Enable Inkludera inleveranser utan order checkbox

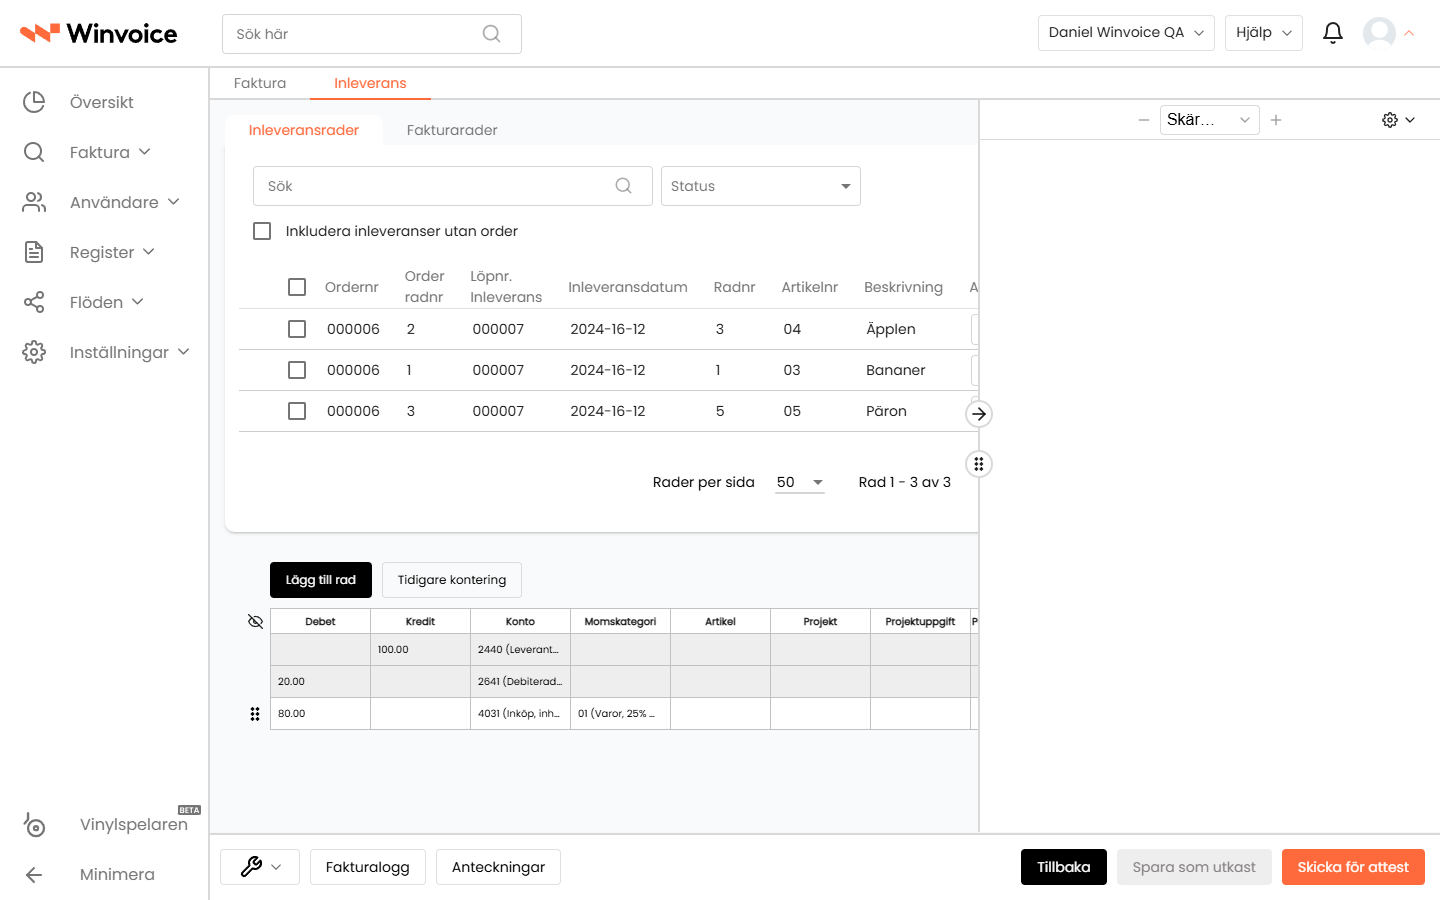point(262,231)
